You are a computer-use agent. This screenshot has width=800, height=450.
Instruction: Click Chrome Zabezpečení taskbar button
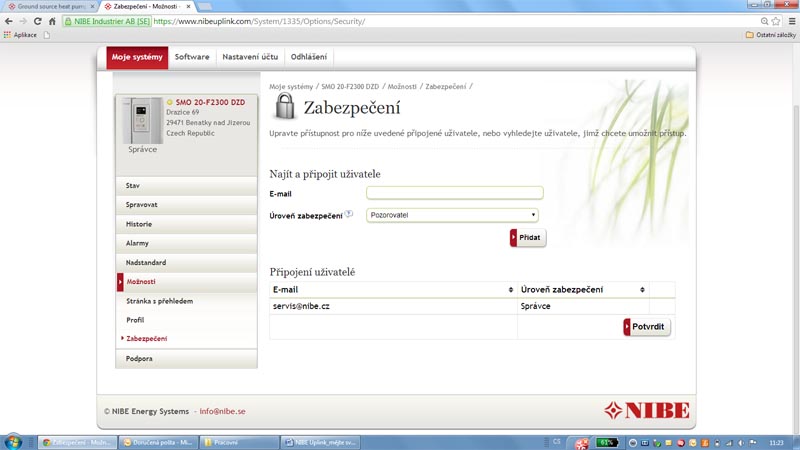point(78,442)
